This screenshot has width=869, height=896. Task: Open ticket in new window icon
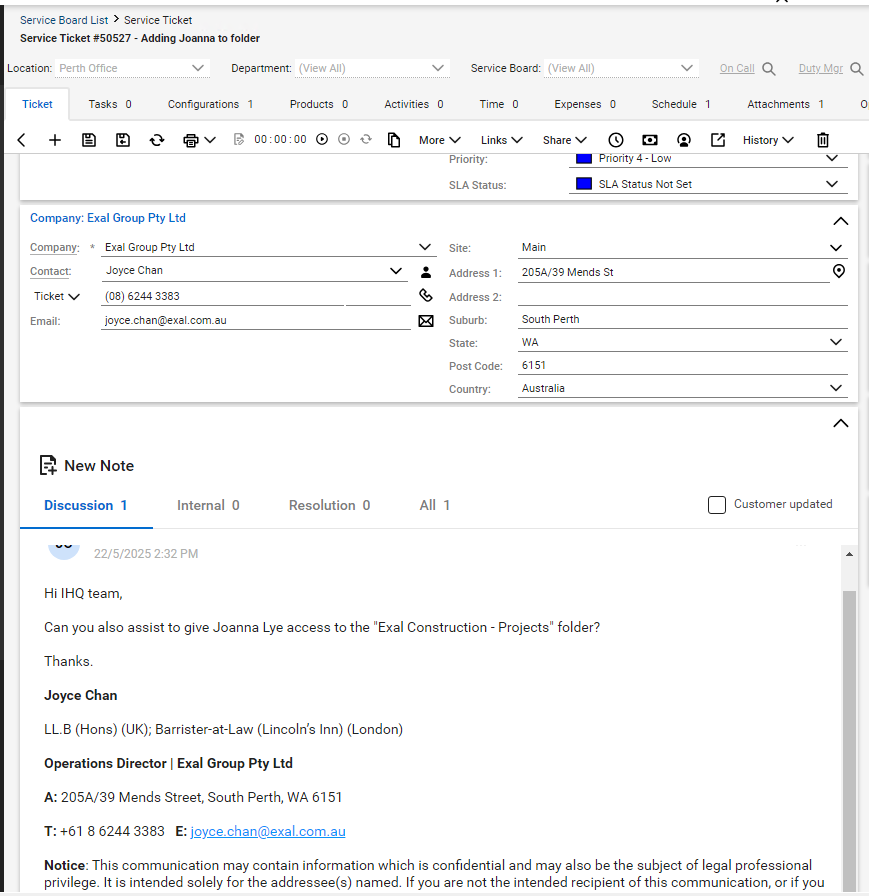click(x=718, y=140)
